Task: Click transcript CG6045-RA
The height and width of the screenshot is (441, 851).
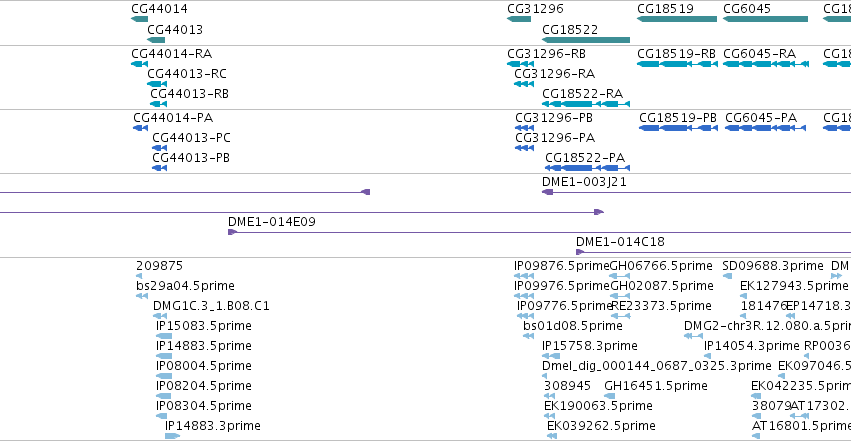Action: coord(766,64)
